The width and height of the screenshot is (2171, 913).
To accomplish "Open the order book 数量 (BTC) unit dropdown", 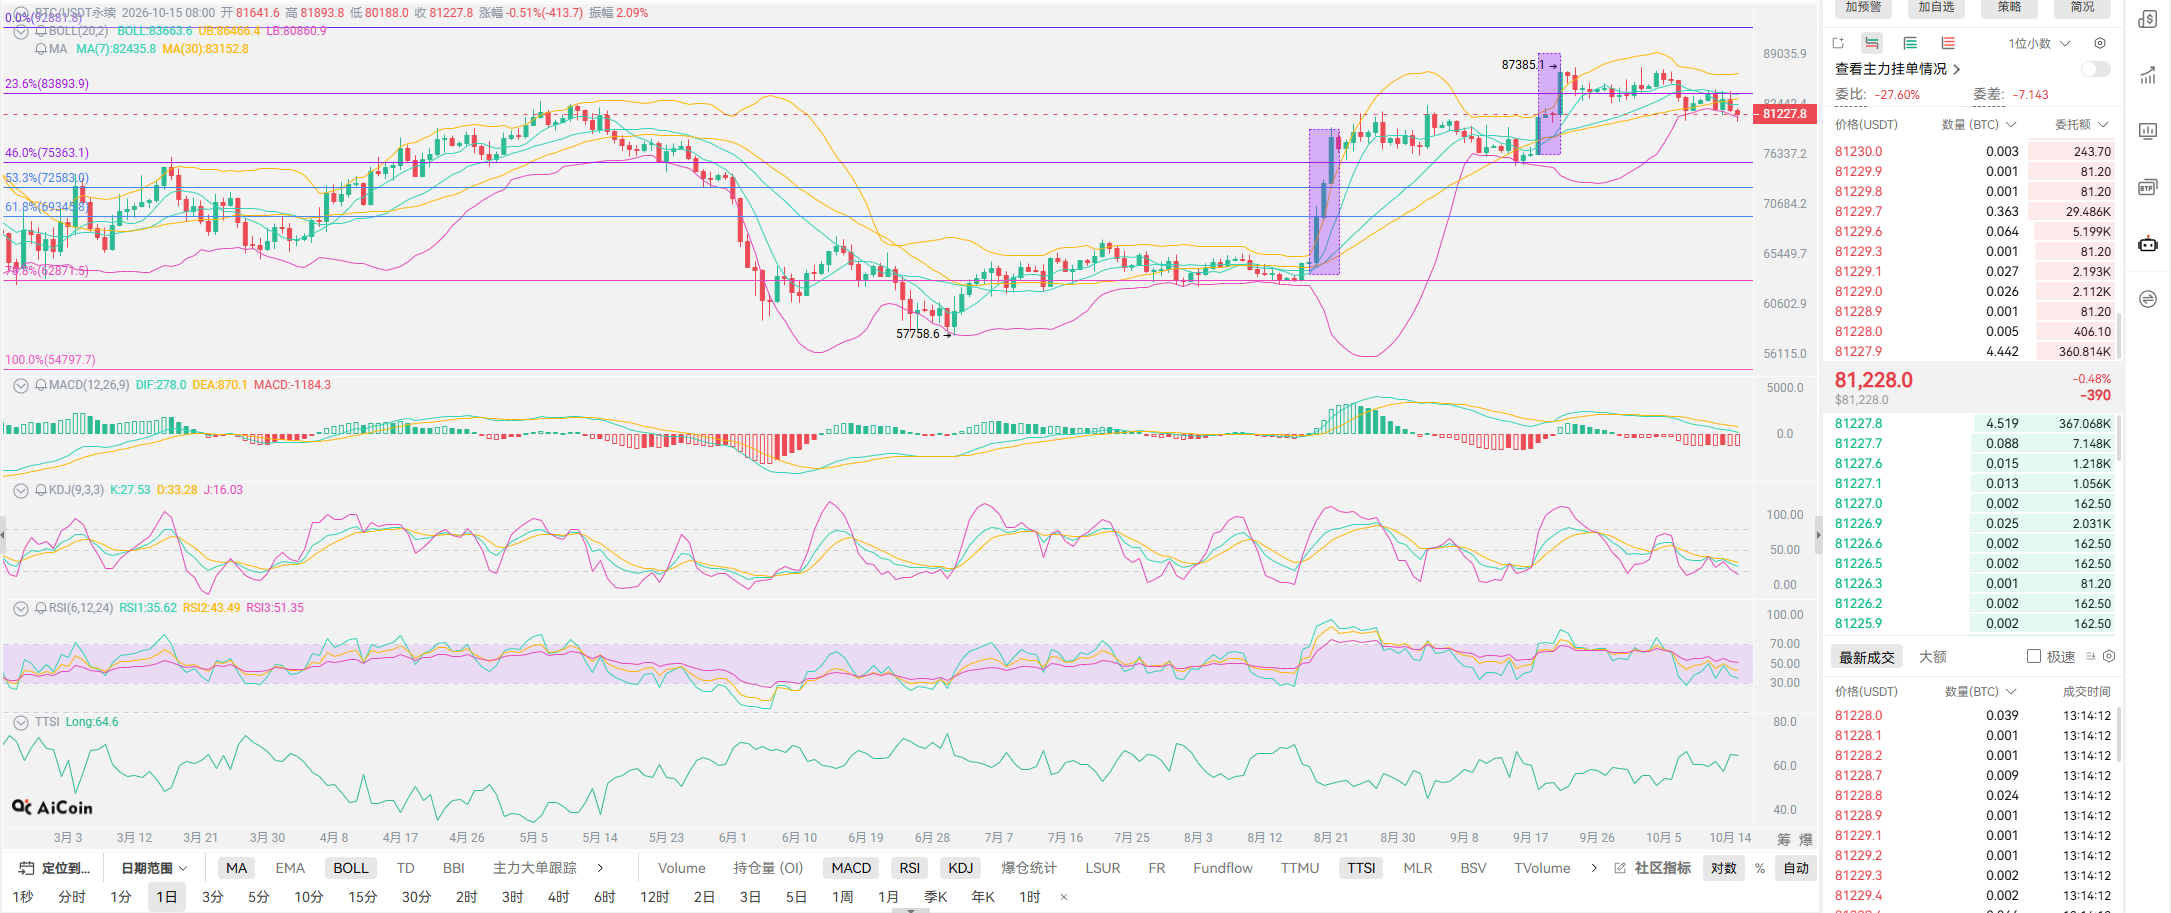I will 1979,125.
